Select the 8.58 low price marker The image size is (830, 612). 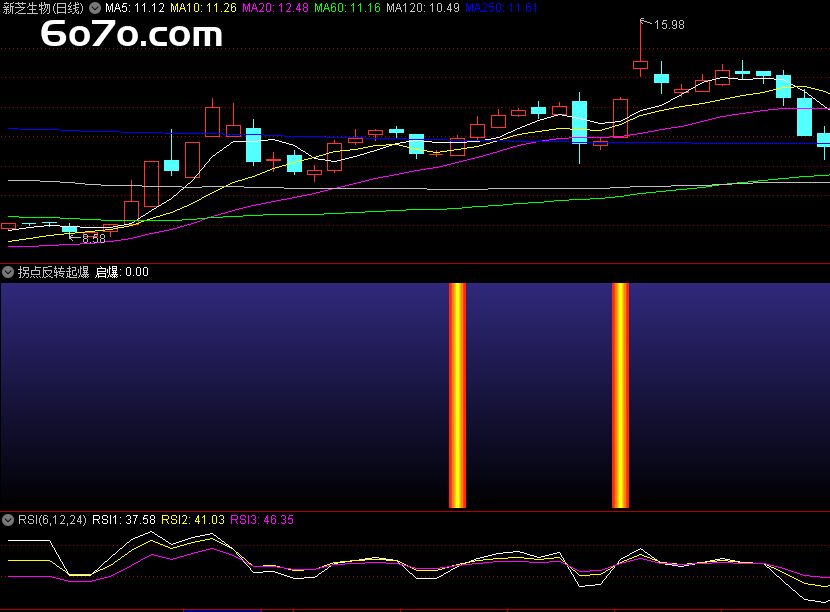tap(94, 239)
